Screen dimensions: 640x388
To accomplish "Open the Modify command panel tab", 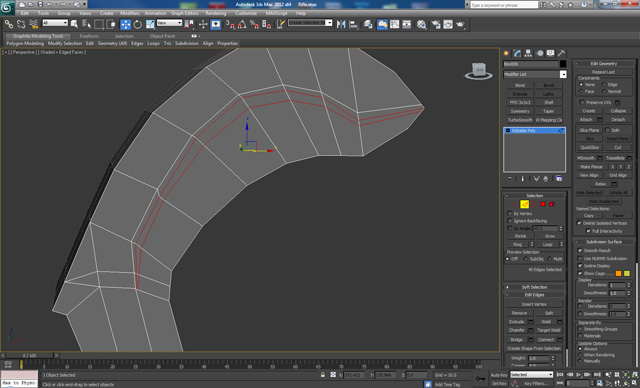I will click(518, 53).
